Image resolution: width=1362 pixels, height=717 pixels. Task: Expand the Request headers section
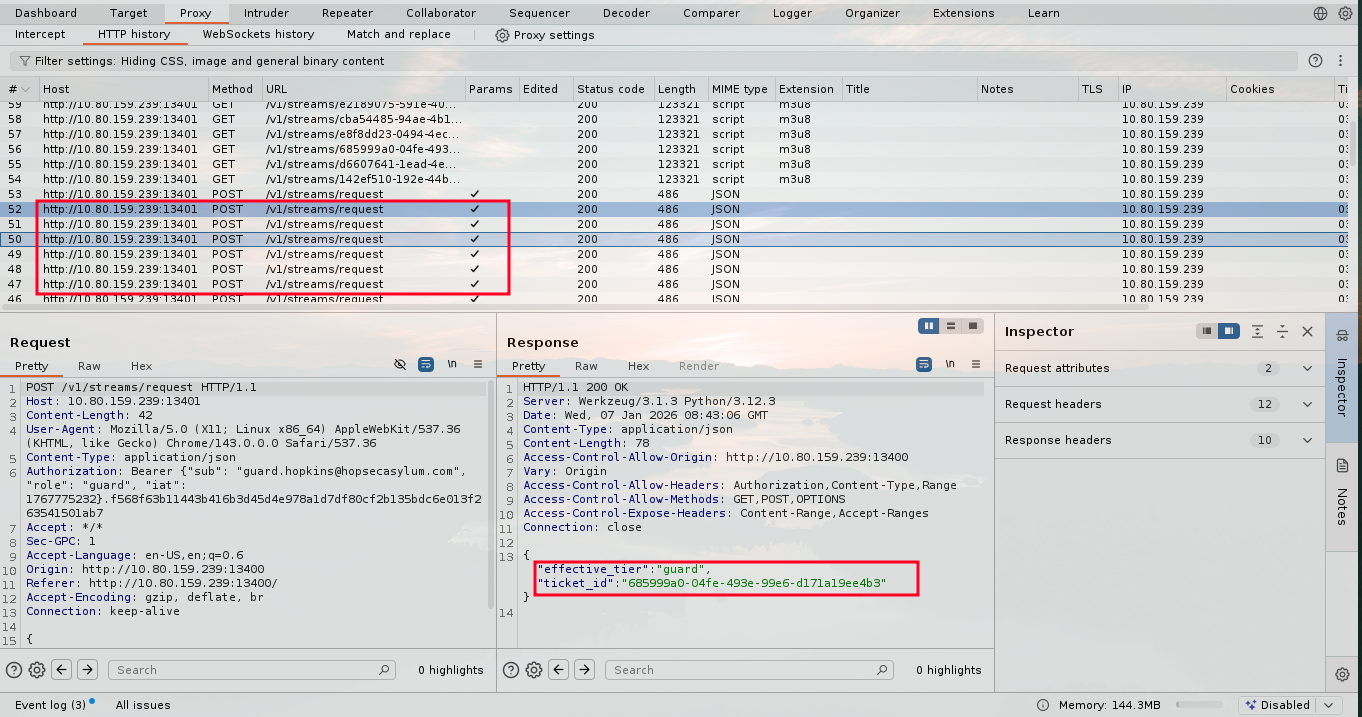(x=1307, y=404)
